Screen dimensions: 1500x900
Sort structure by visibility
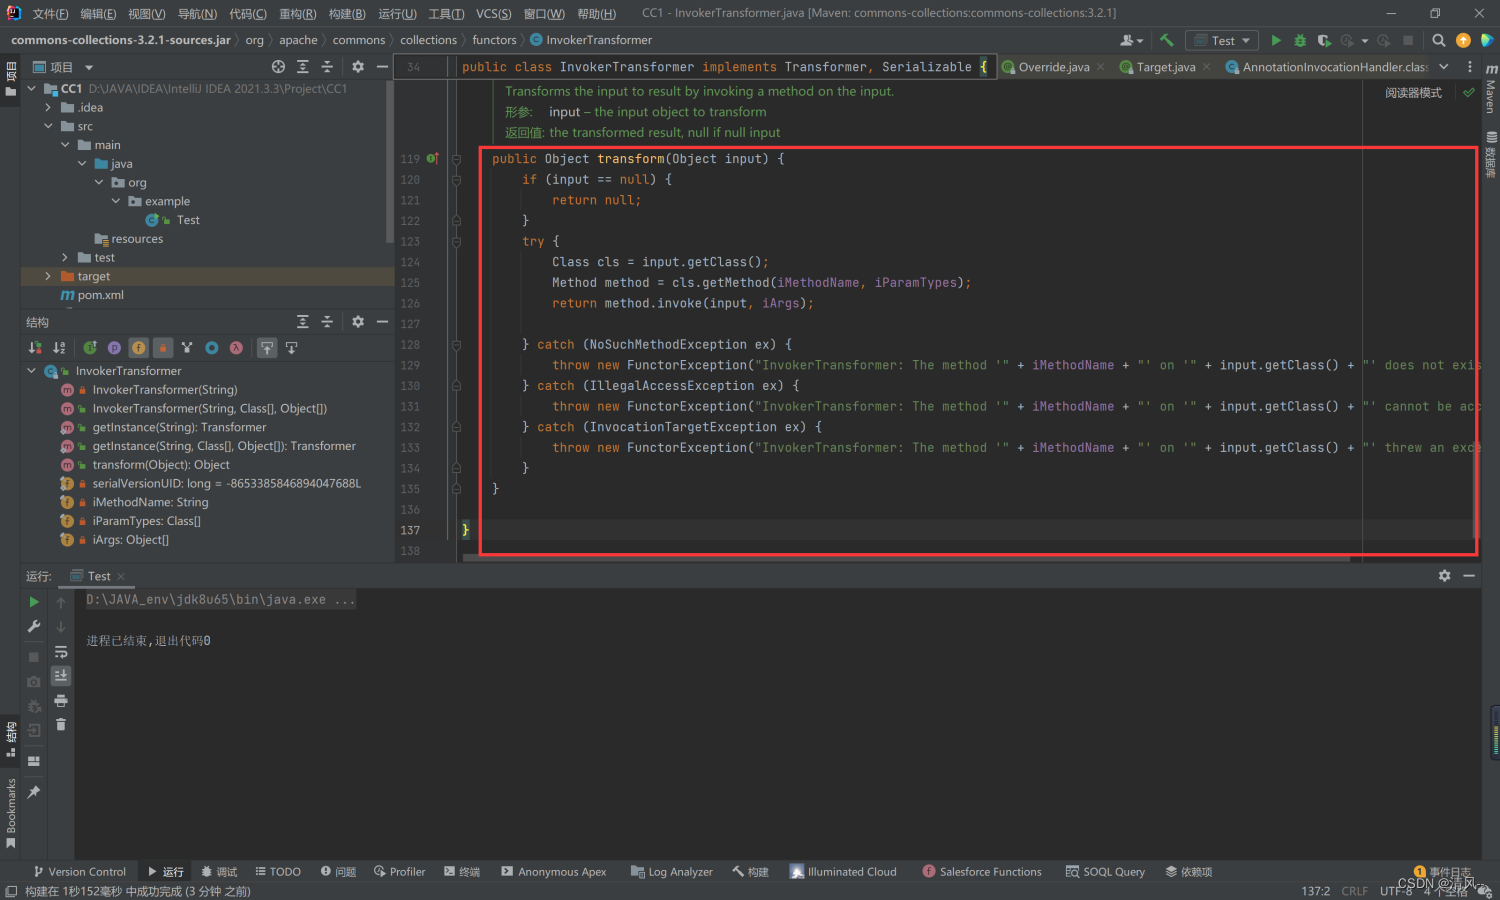pos(36,348)
